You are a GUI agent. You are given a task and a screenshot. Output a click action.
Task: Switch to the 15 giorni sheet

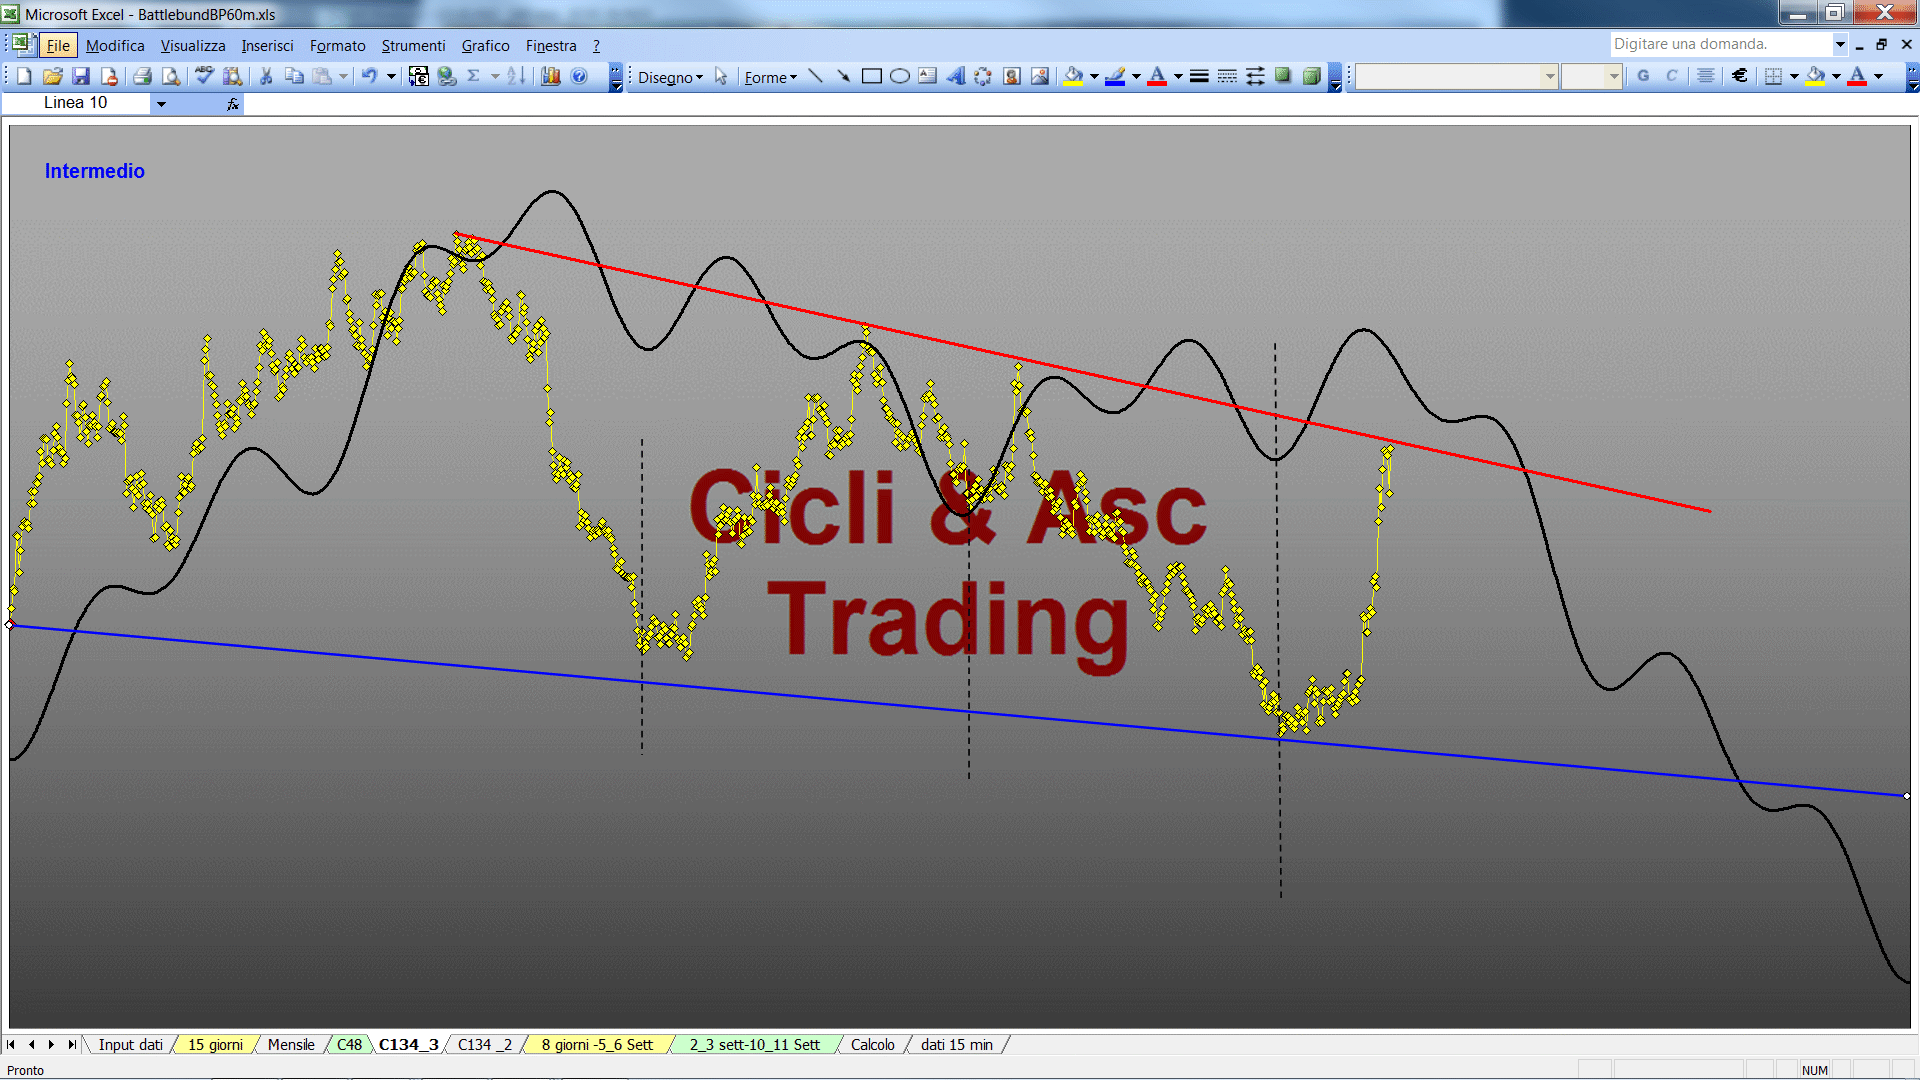[x=215, y=1045]
